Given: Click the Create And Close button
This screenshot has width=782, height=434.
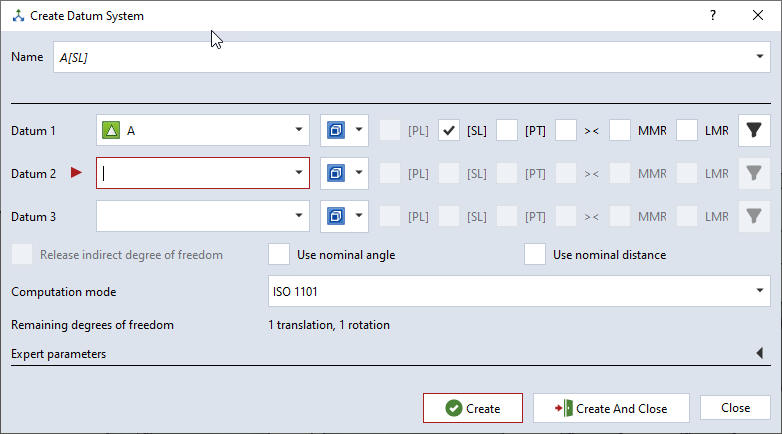Looking at the screenshot, I should point(611,408).
